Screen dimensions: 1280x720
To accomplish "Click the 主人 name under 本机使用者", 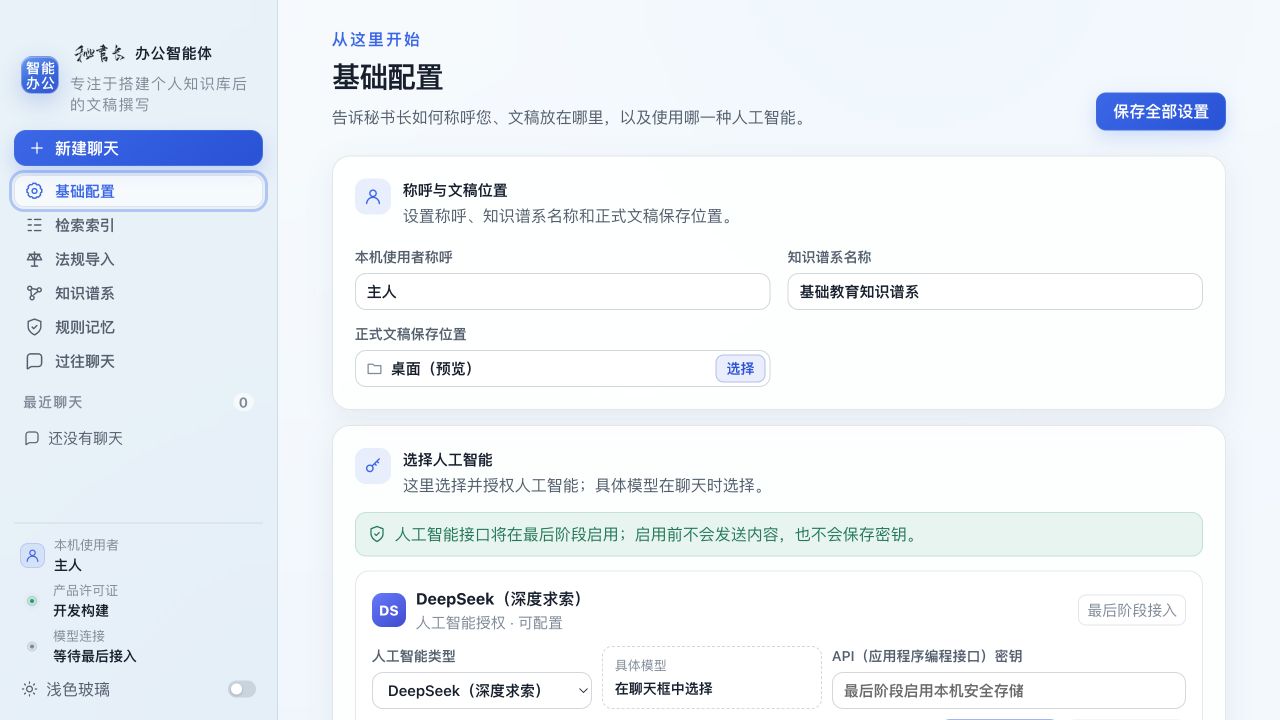I will (x=68, y=565).
